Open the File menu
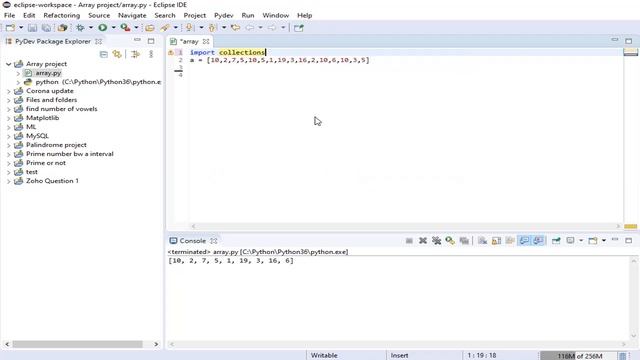Image resolution: width=640 pixels, height=360 pixels. point(9,15)
